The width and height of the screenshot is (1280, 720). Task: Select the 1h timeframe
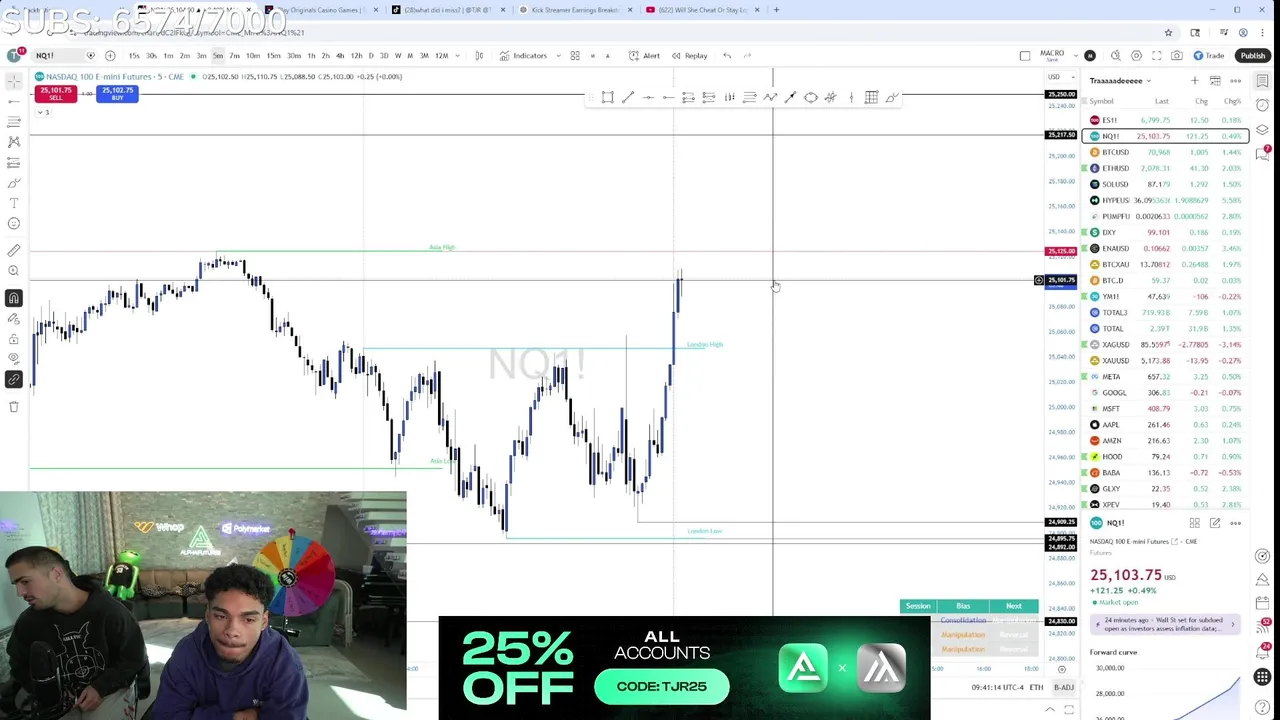(311, 55)
